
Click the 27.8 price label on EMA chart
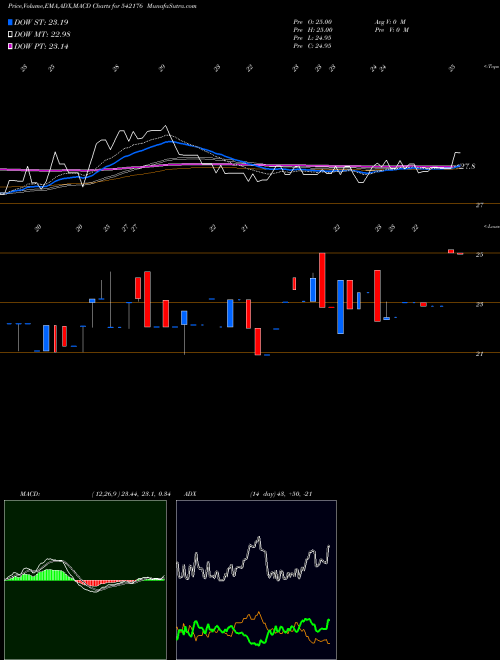(x=467, y=167)
